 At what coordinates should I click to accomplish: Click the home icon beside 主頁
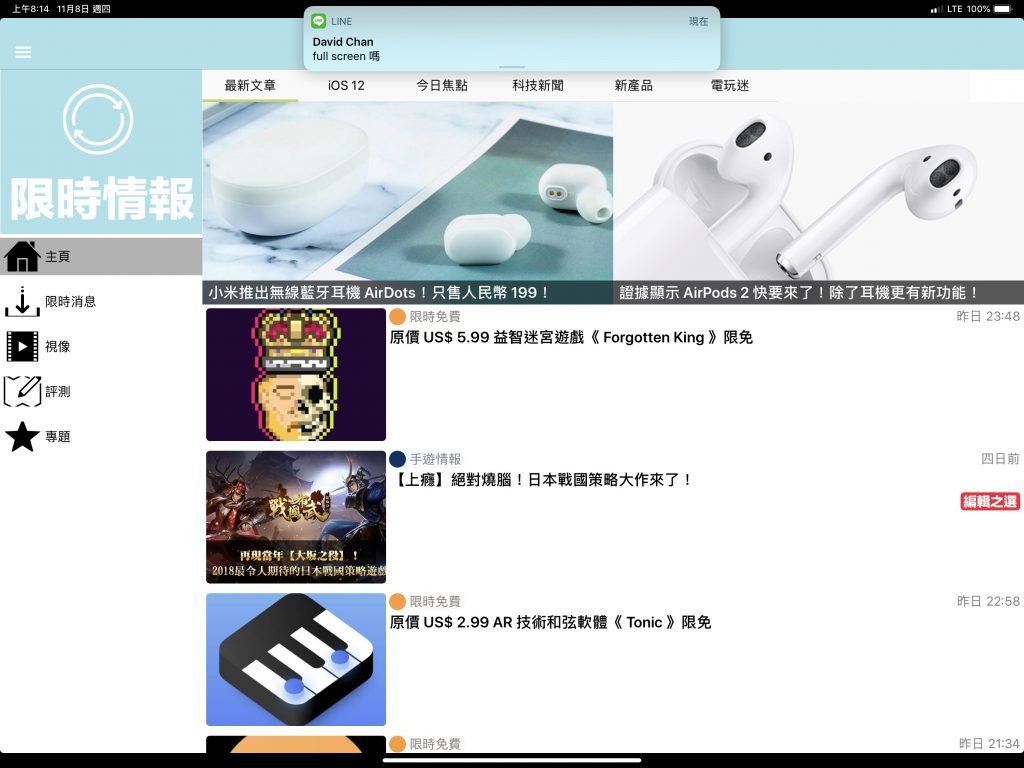[22, 256]
